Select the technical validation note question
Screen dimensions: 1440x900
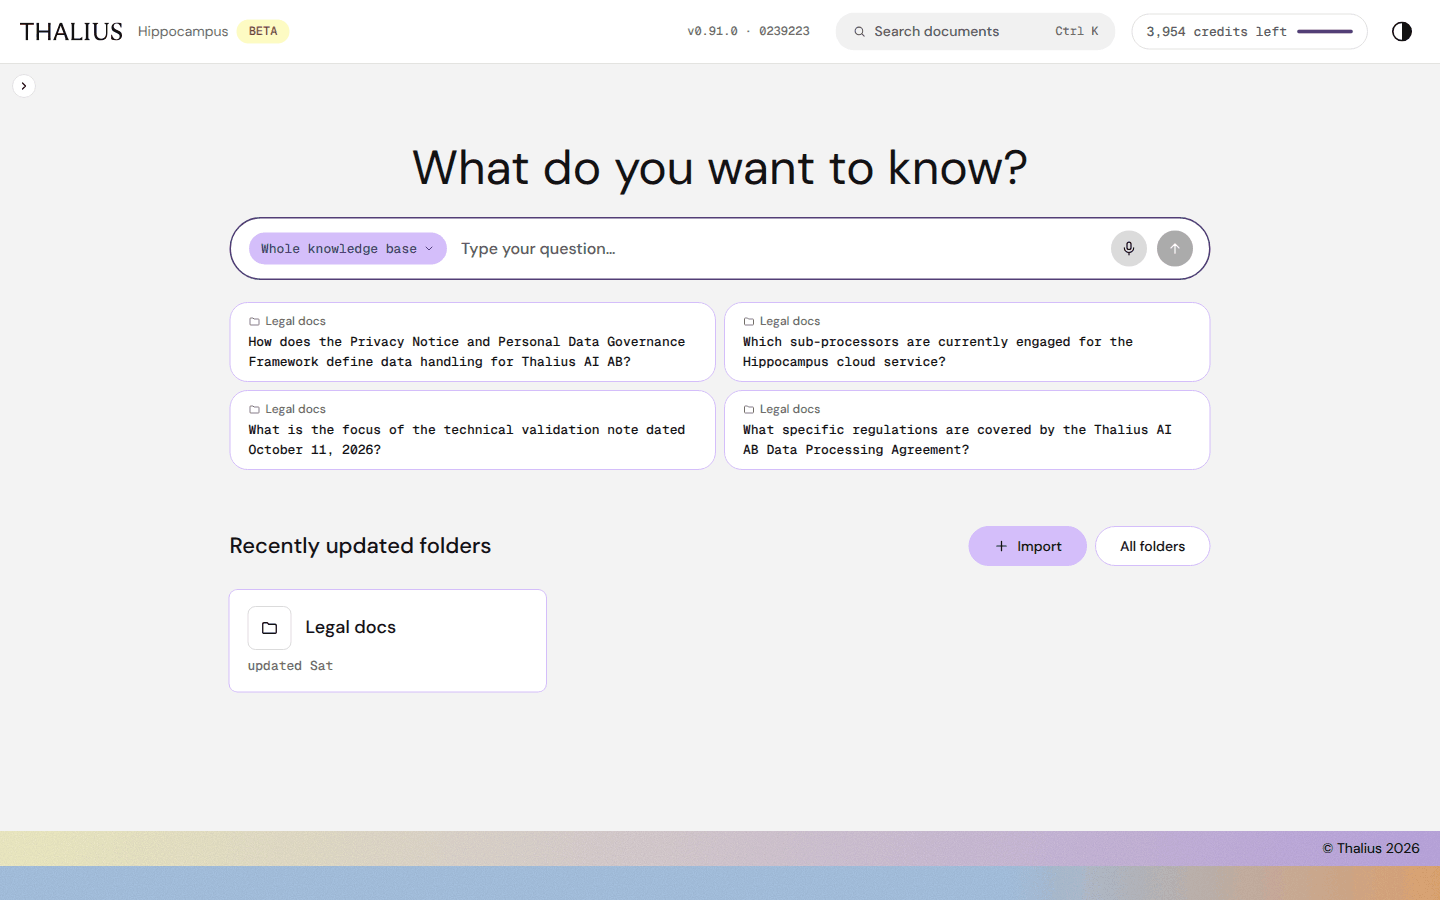[x=472, y=430]
